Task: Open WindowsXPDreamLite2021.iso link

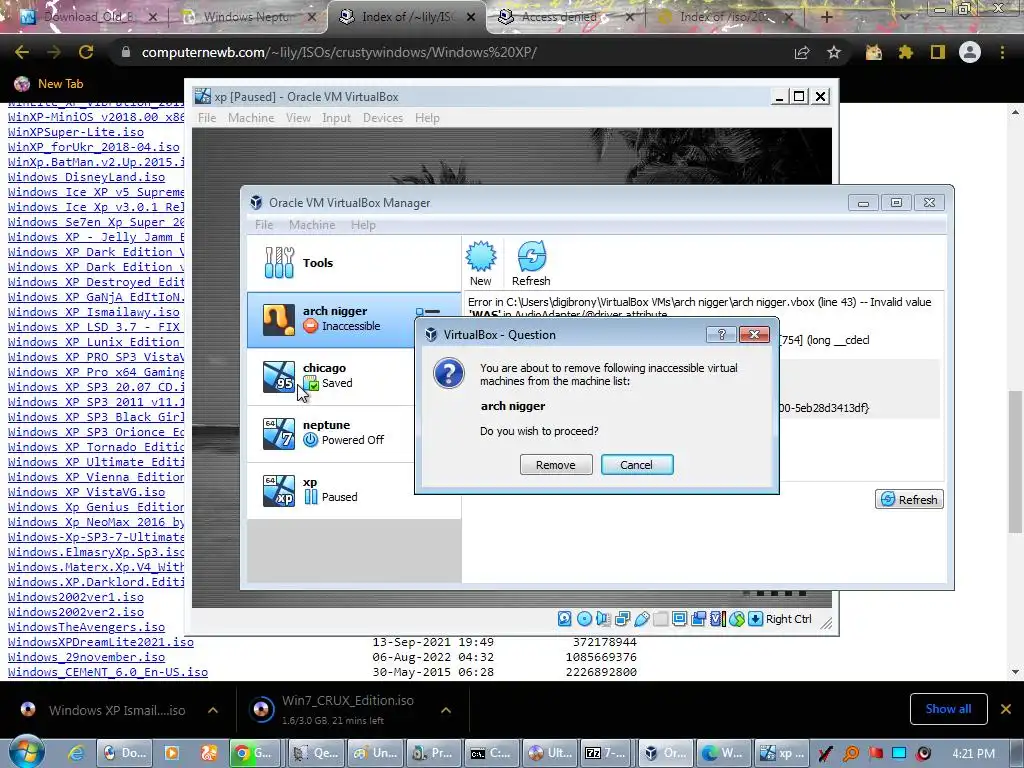Action: (x=101, y=642)
